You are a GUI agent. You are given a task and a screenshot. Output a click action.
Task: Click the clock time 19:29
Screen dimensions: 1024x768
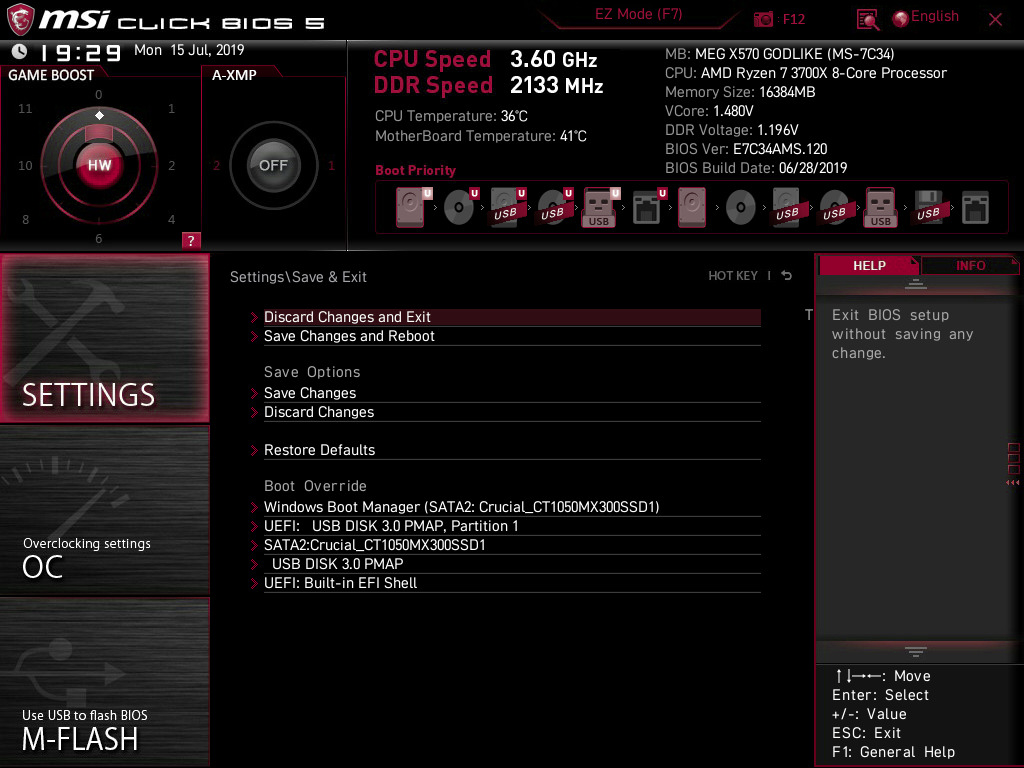pos(81,52)
